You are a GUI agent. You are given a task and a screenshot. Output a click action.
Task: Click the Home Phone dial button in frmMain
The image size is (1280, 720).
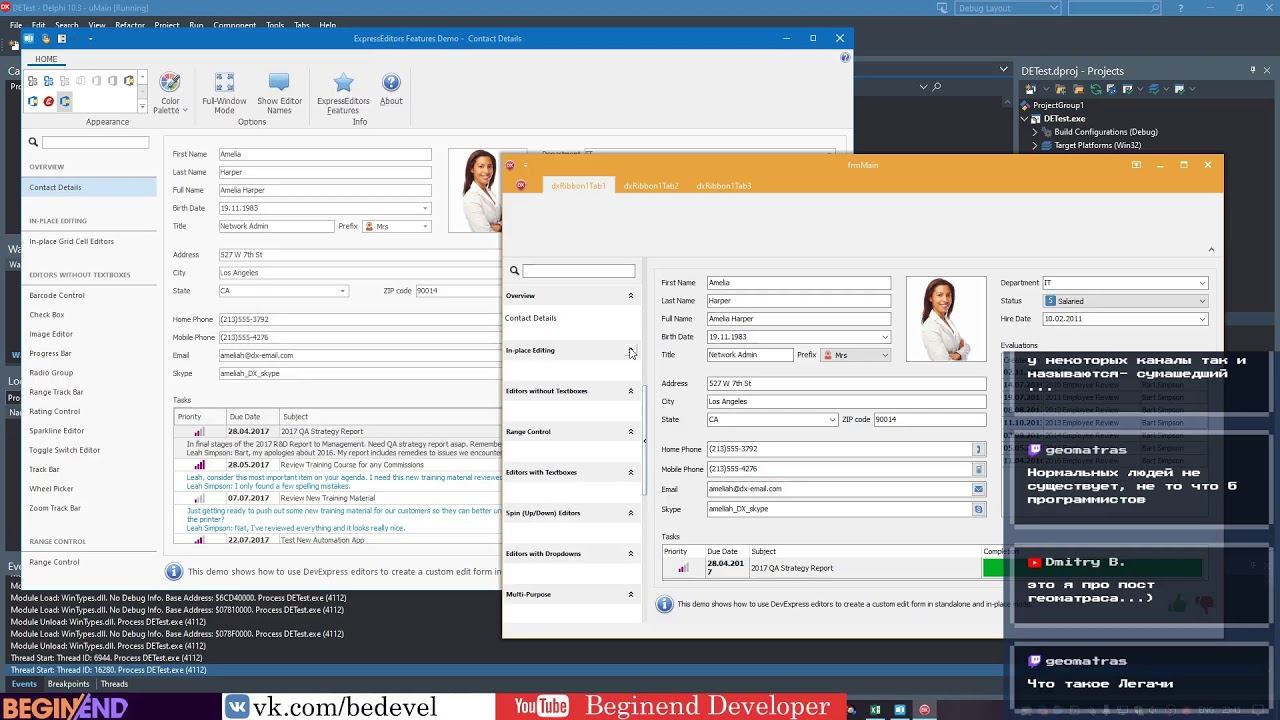(978, 449)
